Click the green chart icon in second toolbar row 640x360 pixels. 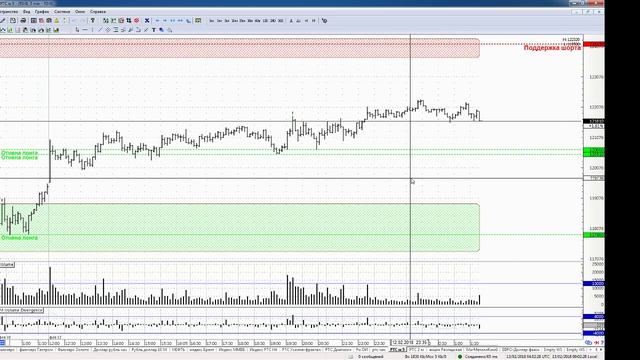pos(10,30)
